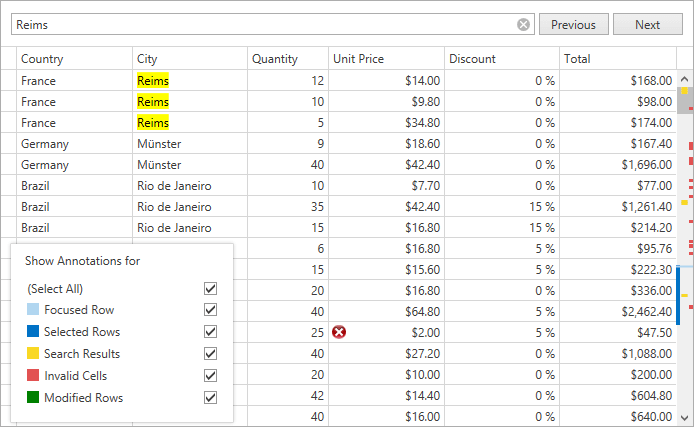Click the Total column header
This screenshot has height=427, width=694.
617,59
